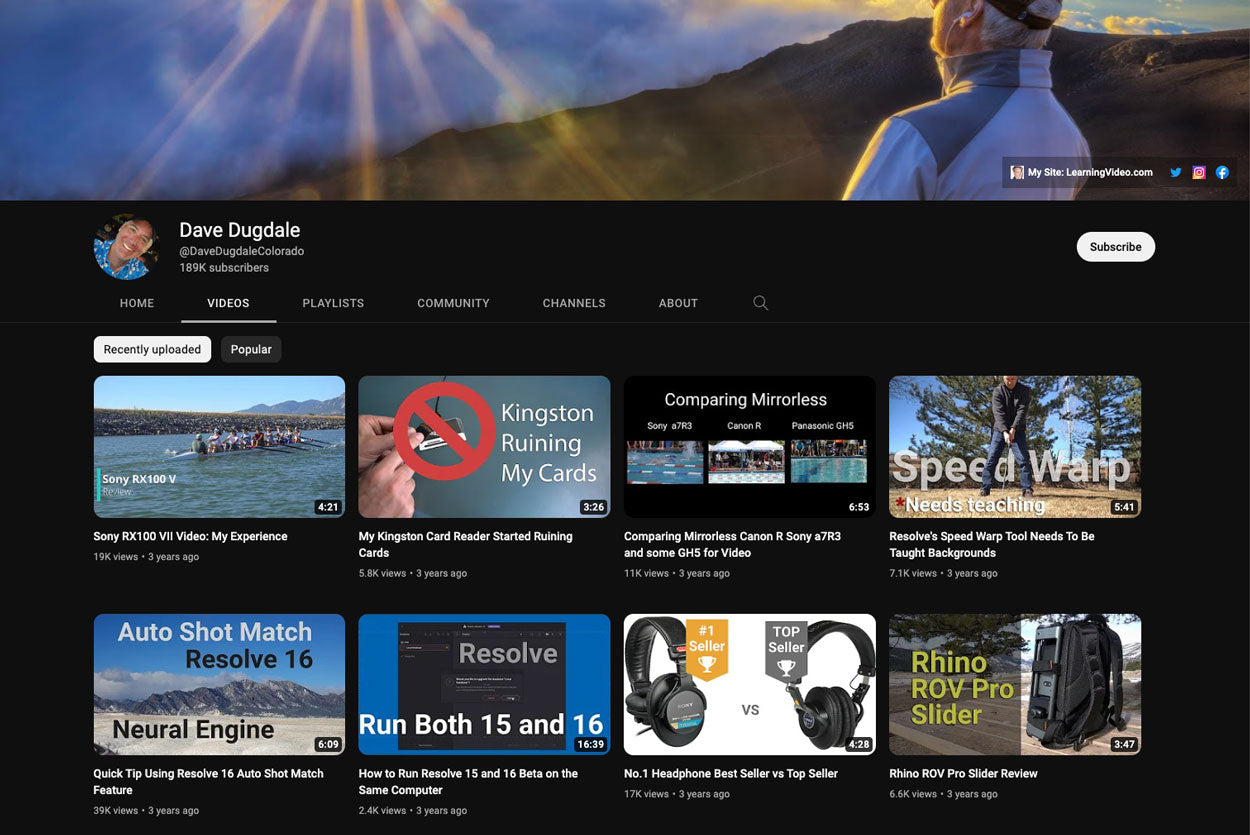Select the Channels tab
The width and height of the screenshot is (1250, 835).
coord(574,303)
